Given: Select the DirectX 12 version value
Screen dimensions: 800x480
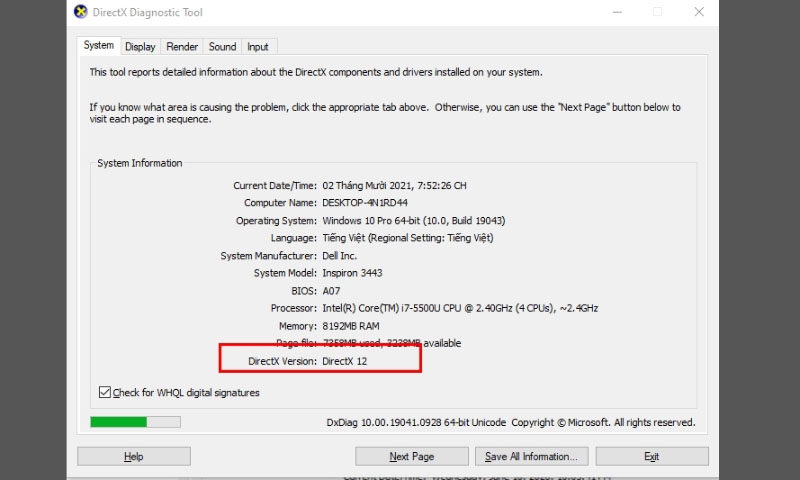Looking at the screenshot, I should (344, 361).
